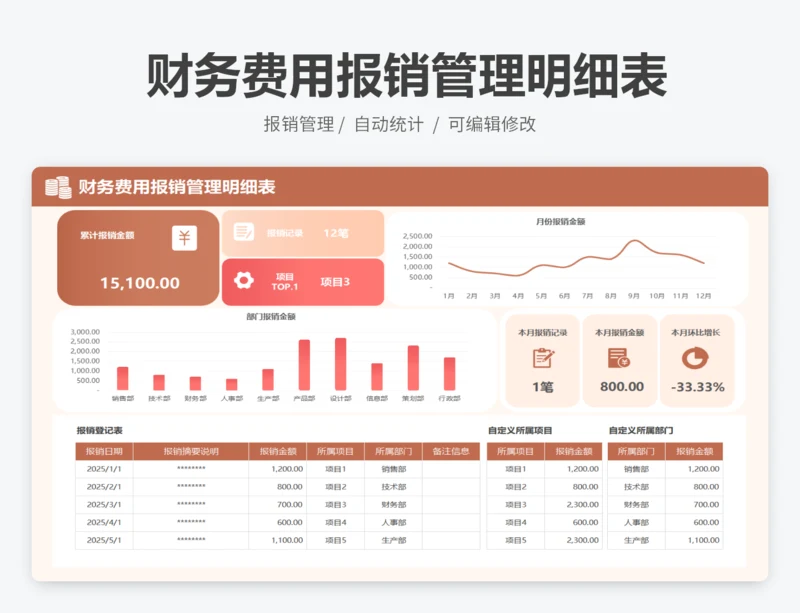The image size is (800, 613).
Task: Click the 产品部 bar in the department chart
Action: (304, 365)
